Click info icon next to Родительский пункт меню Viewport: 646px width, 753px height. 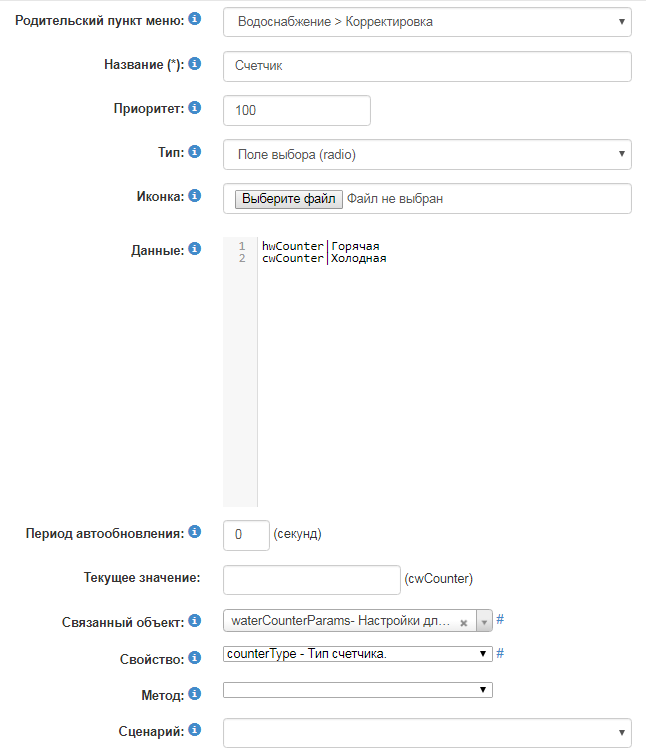(195, 19)
